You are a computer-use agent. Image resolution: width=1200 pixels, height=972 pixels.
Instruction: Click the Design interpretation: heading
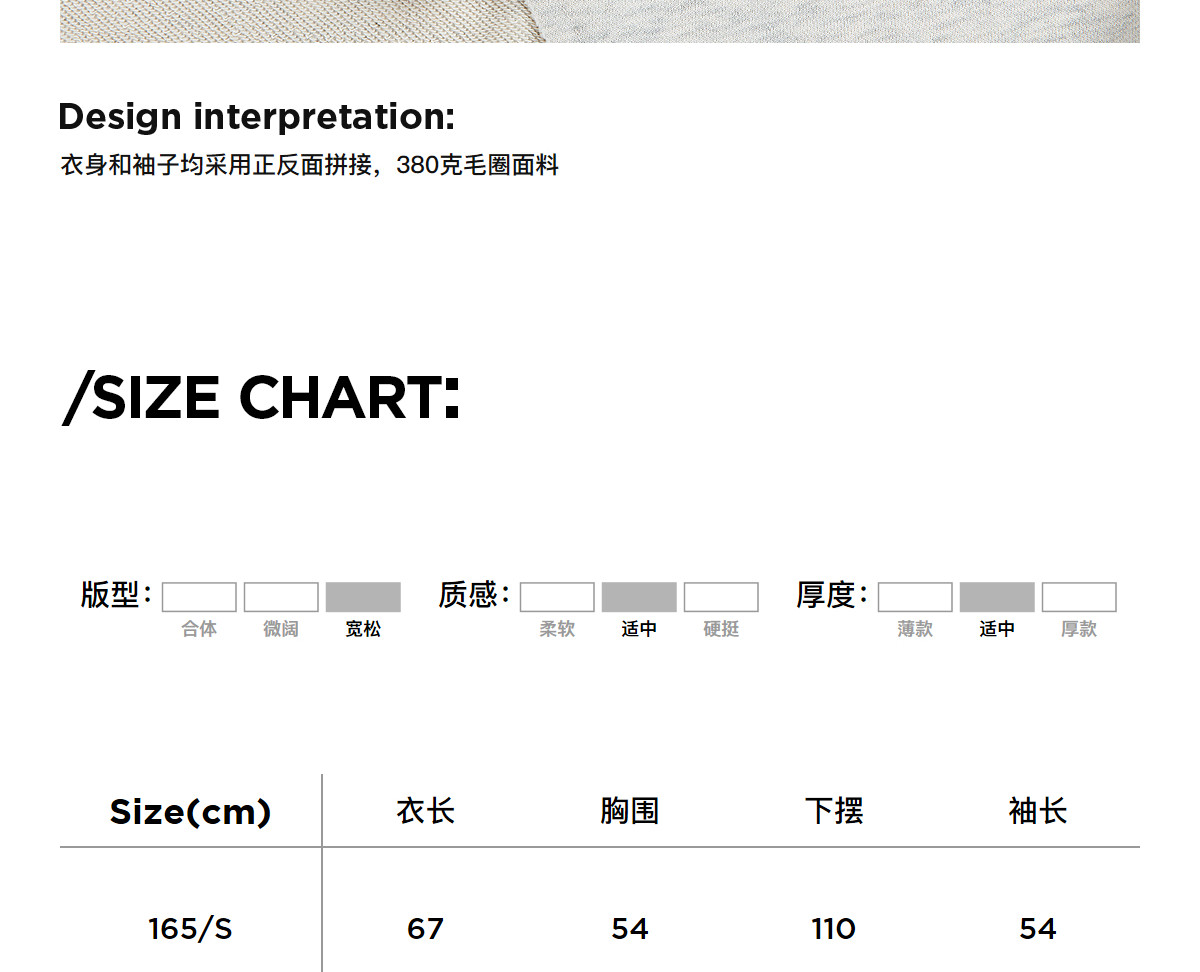coord(256,117)
